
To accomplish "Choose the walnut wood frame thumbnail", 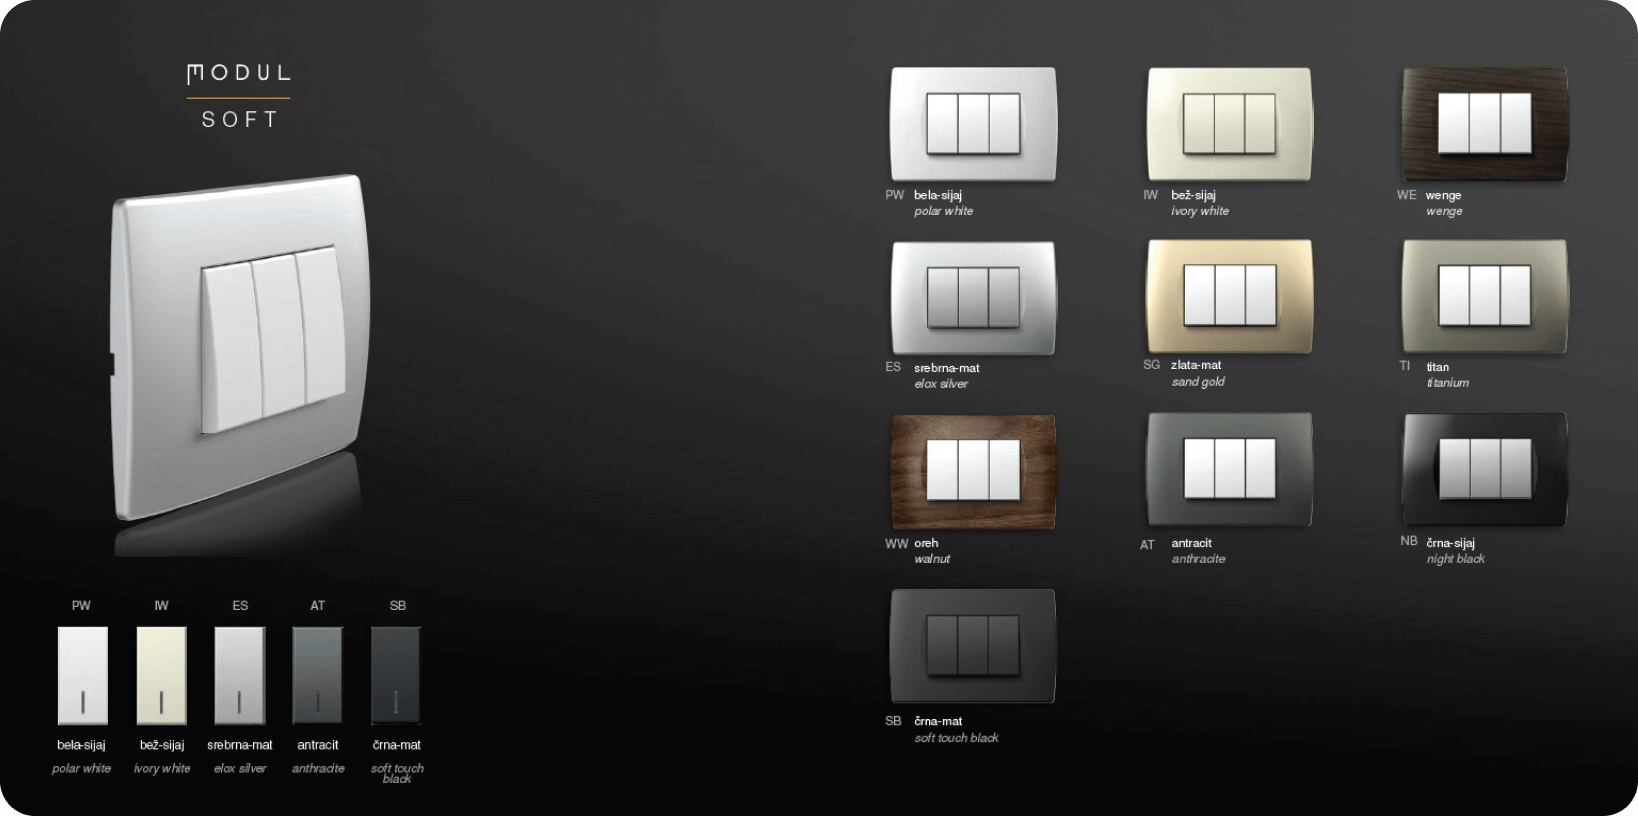I will pos(973,471).
